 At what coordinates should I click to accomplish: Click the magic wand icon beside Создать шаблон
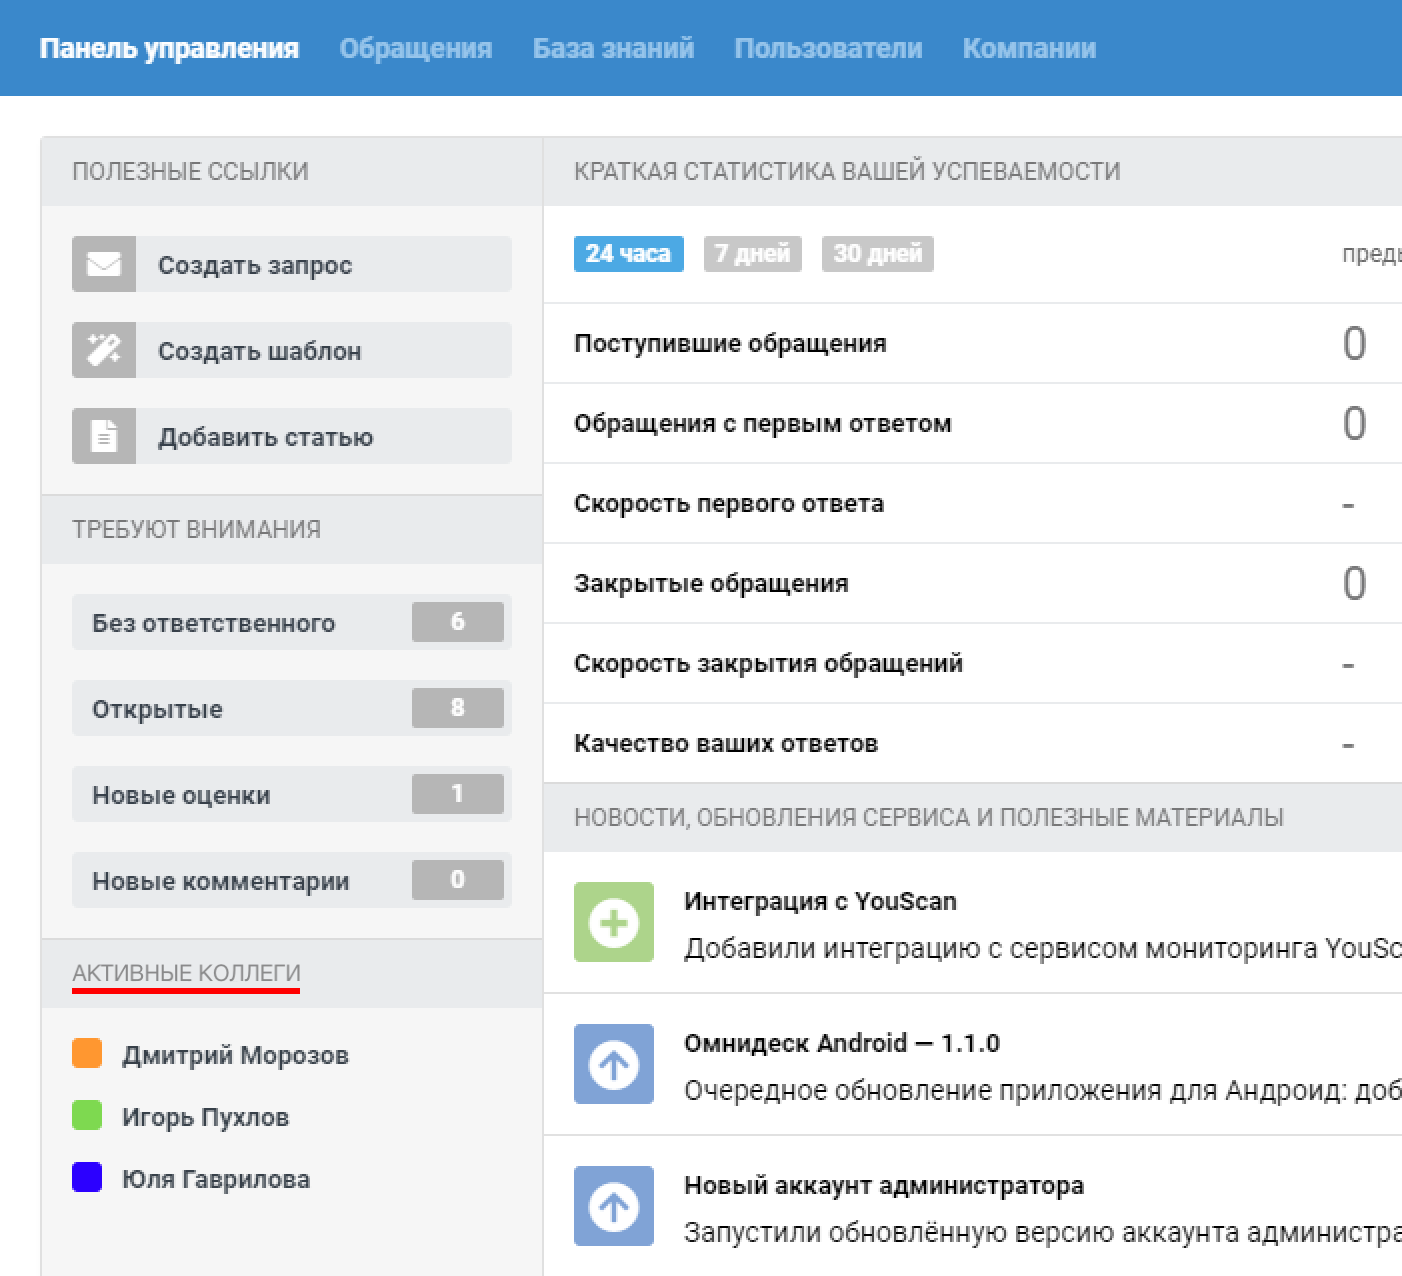click(x=104, y=350)
